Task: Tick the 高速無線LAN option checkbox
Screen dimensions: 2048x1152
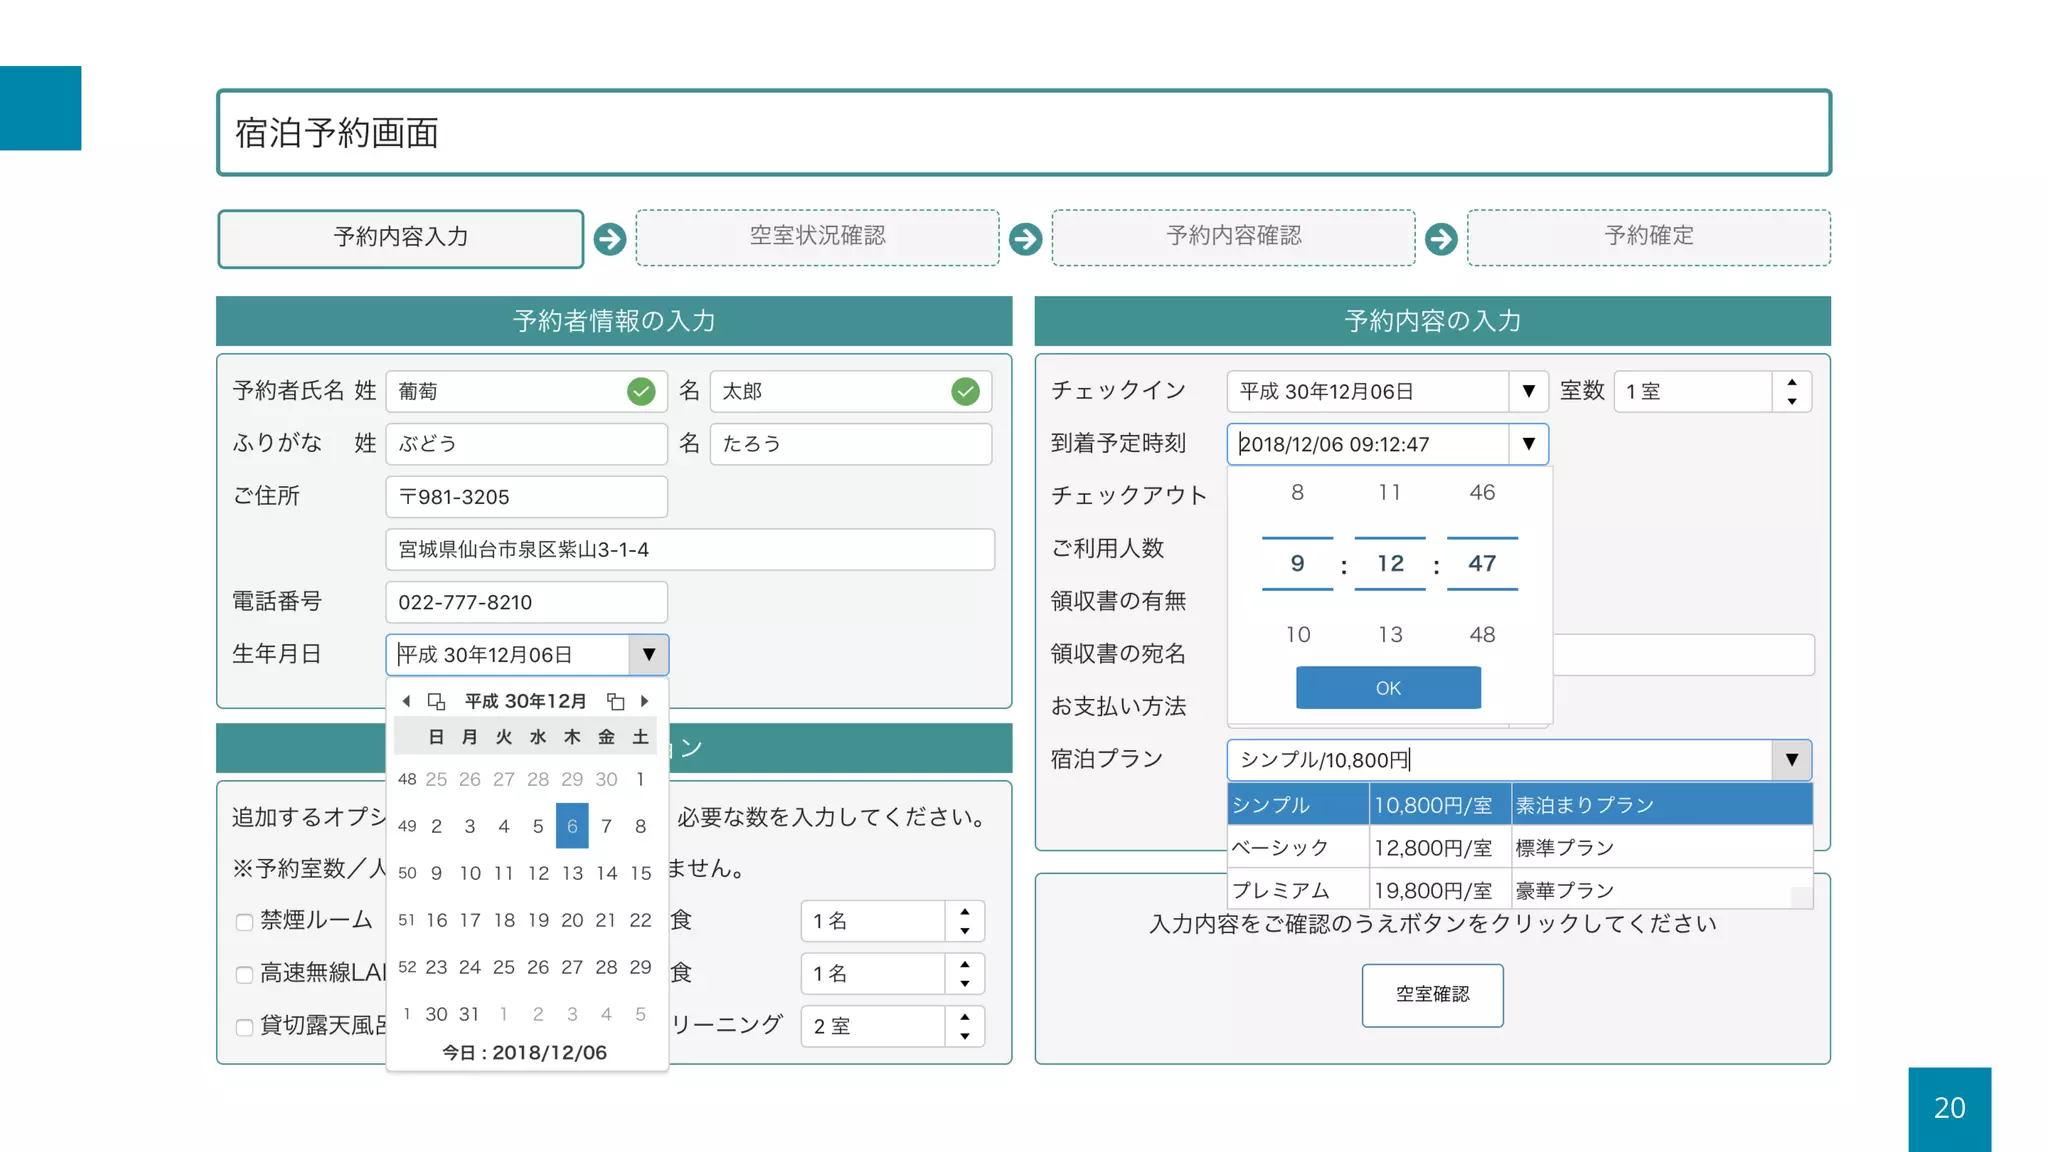Action: [x=244, y=974]
